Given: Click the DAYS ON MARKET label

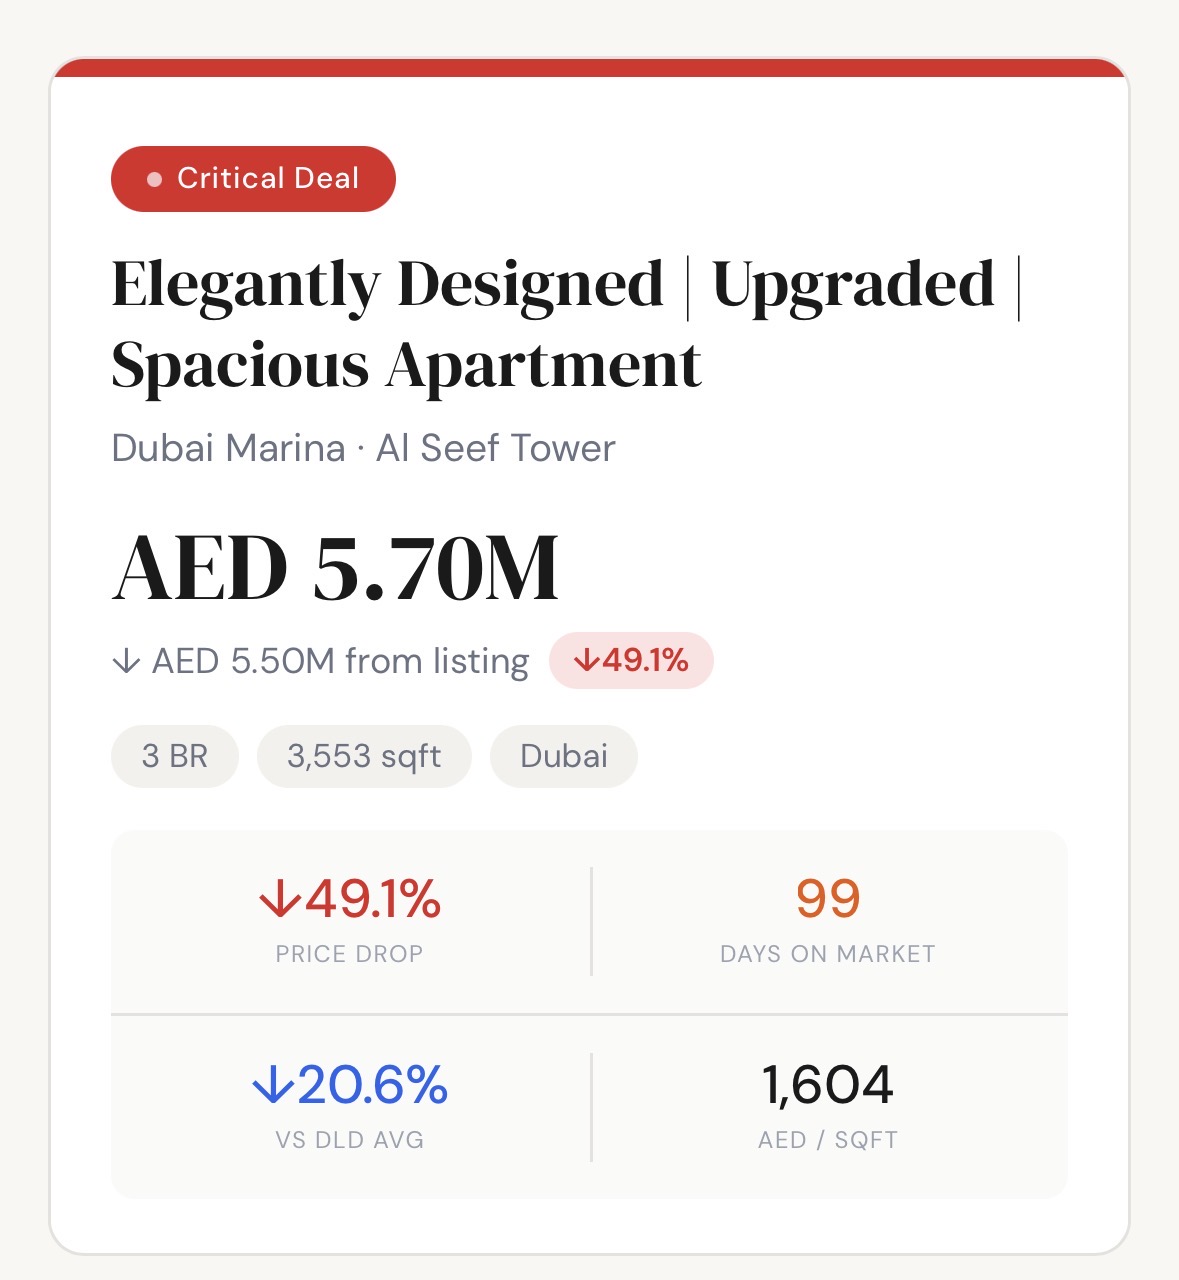Looking at the screenshot, I should (x=828, y=954).
